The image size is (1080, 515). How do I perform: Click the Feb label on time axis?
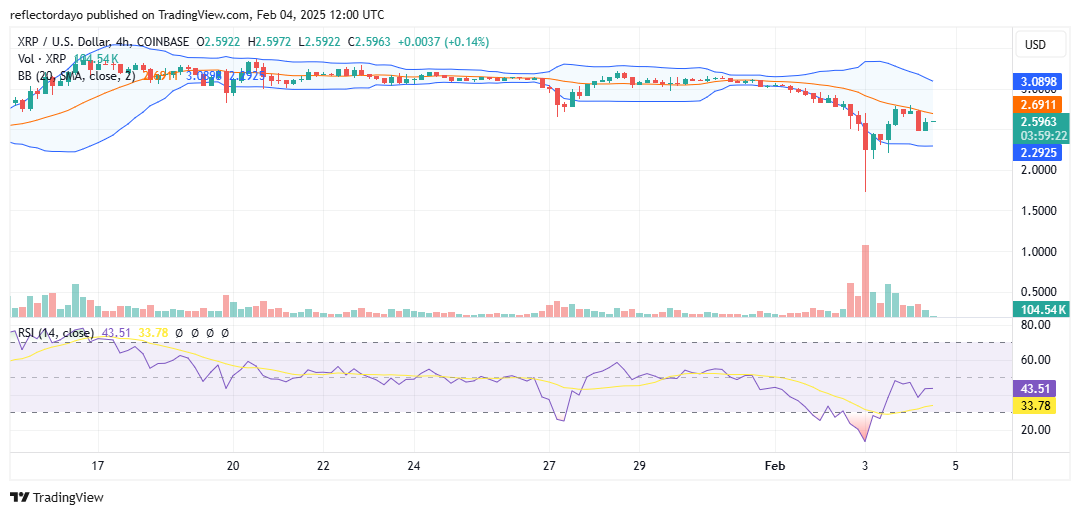[775, 465]
